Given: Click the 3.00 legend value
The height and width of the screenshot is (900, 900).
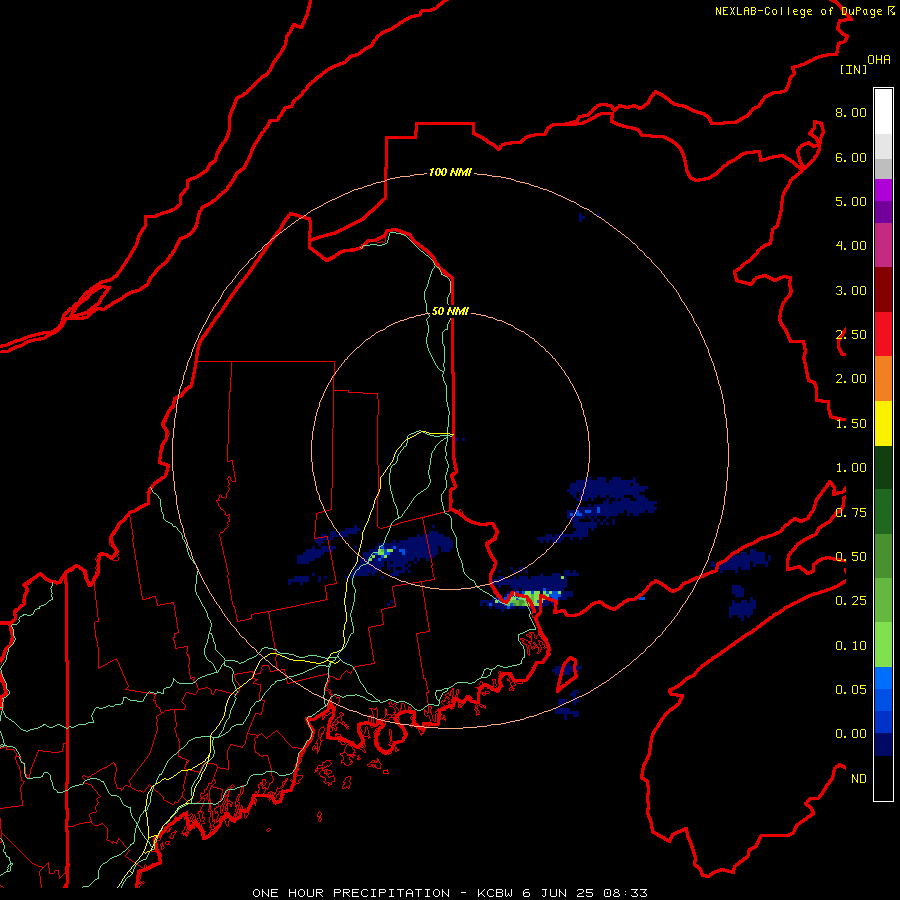Looking at the screenshot, I should [x=851, y=290].
